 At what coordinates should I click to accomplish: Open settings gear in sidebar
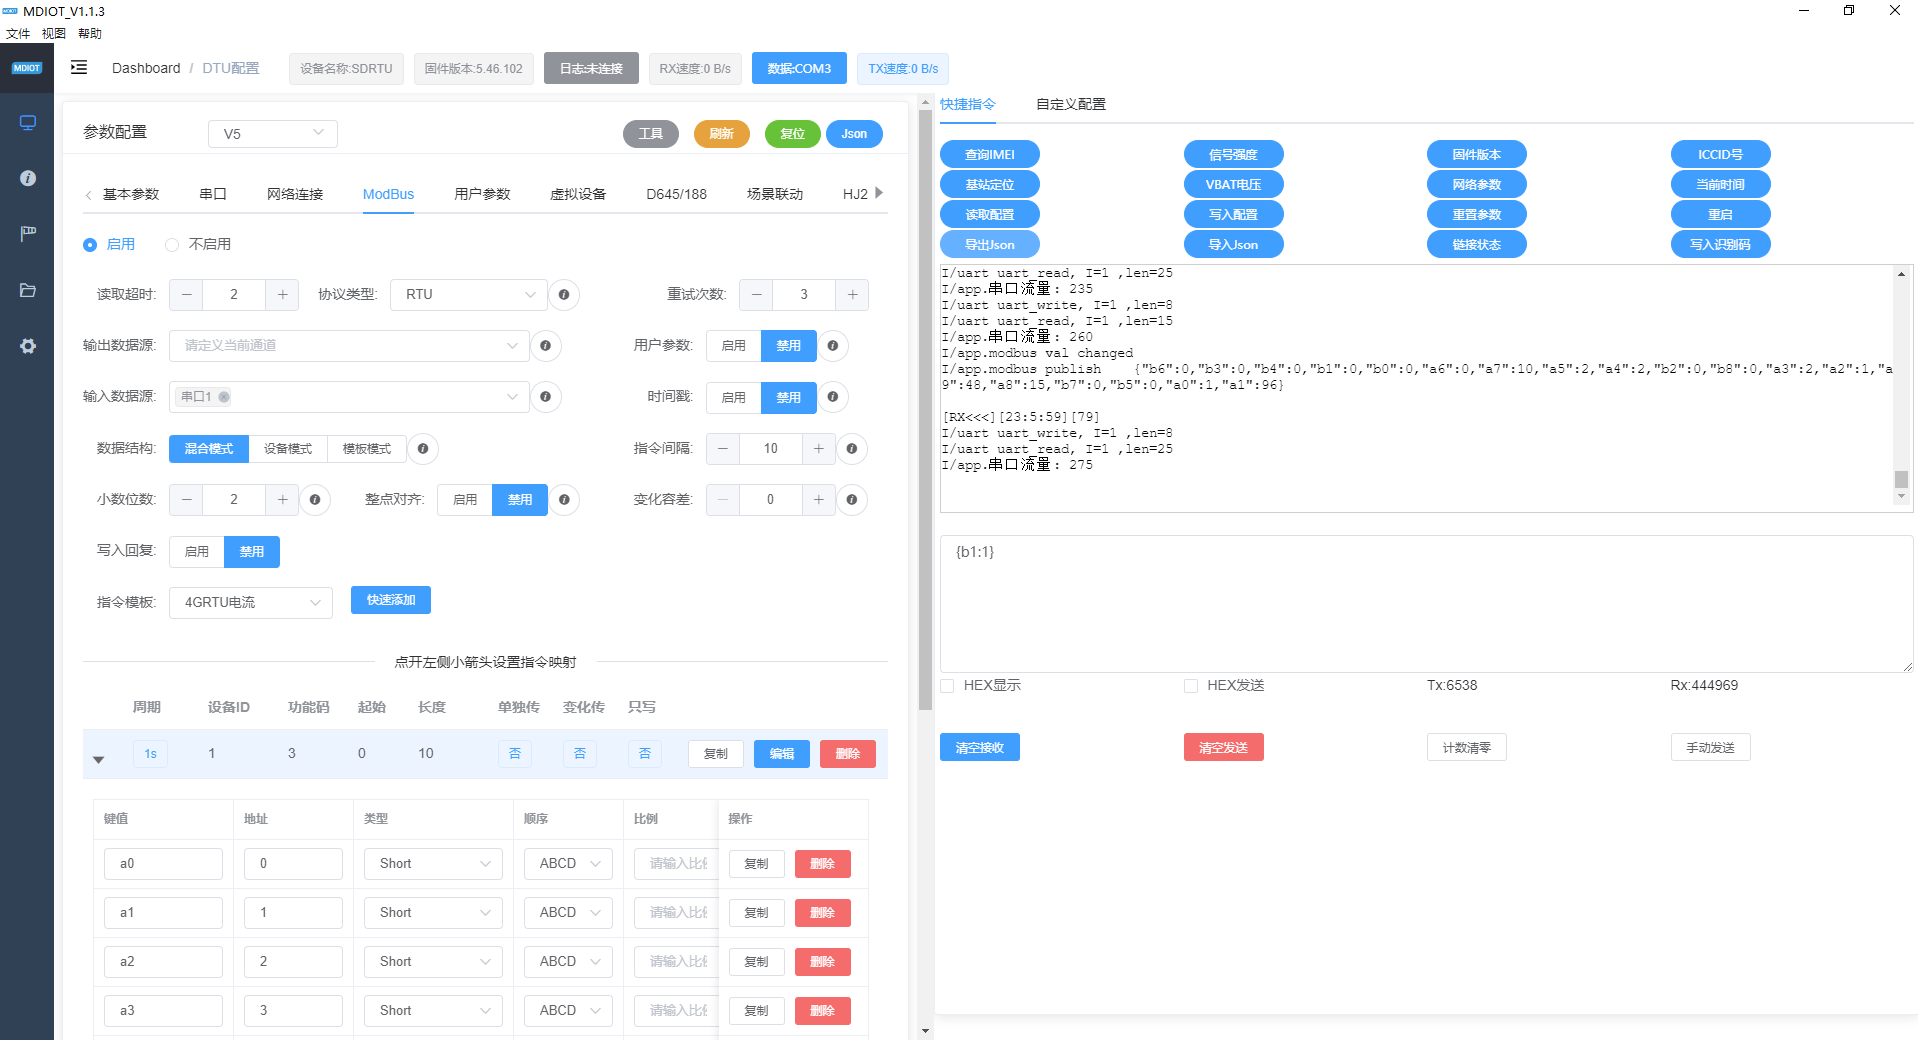coord(28,346)
